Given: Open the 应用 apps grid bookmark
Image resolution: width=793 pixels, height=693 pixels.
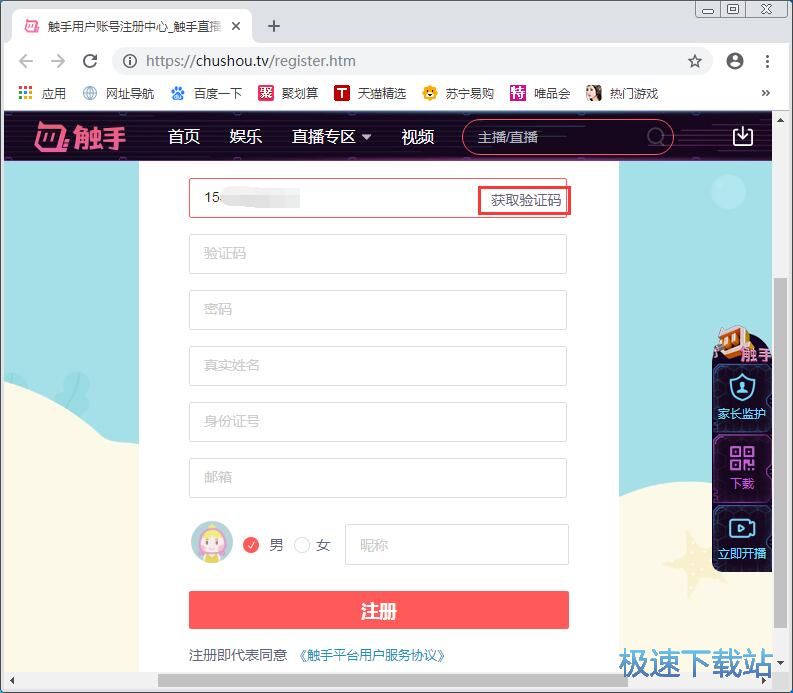Looking at the screenshot, I should 42,94.
